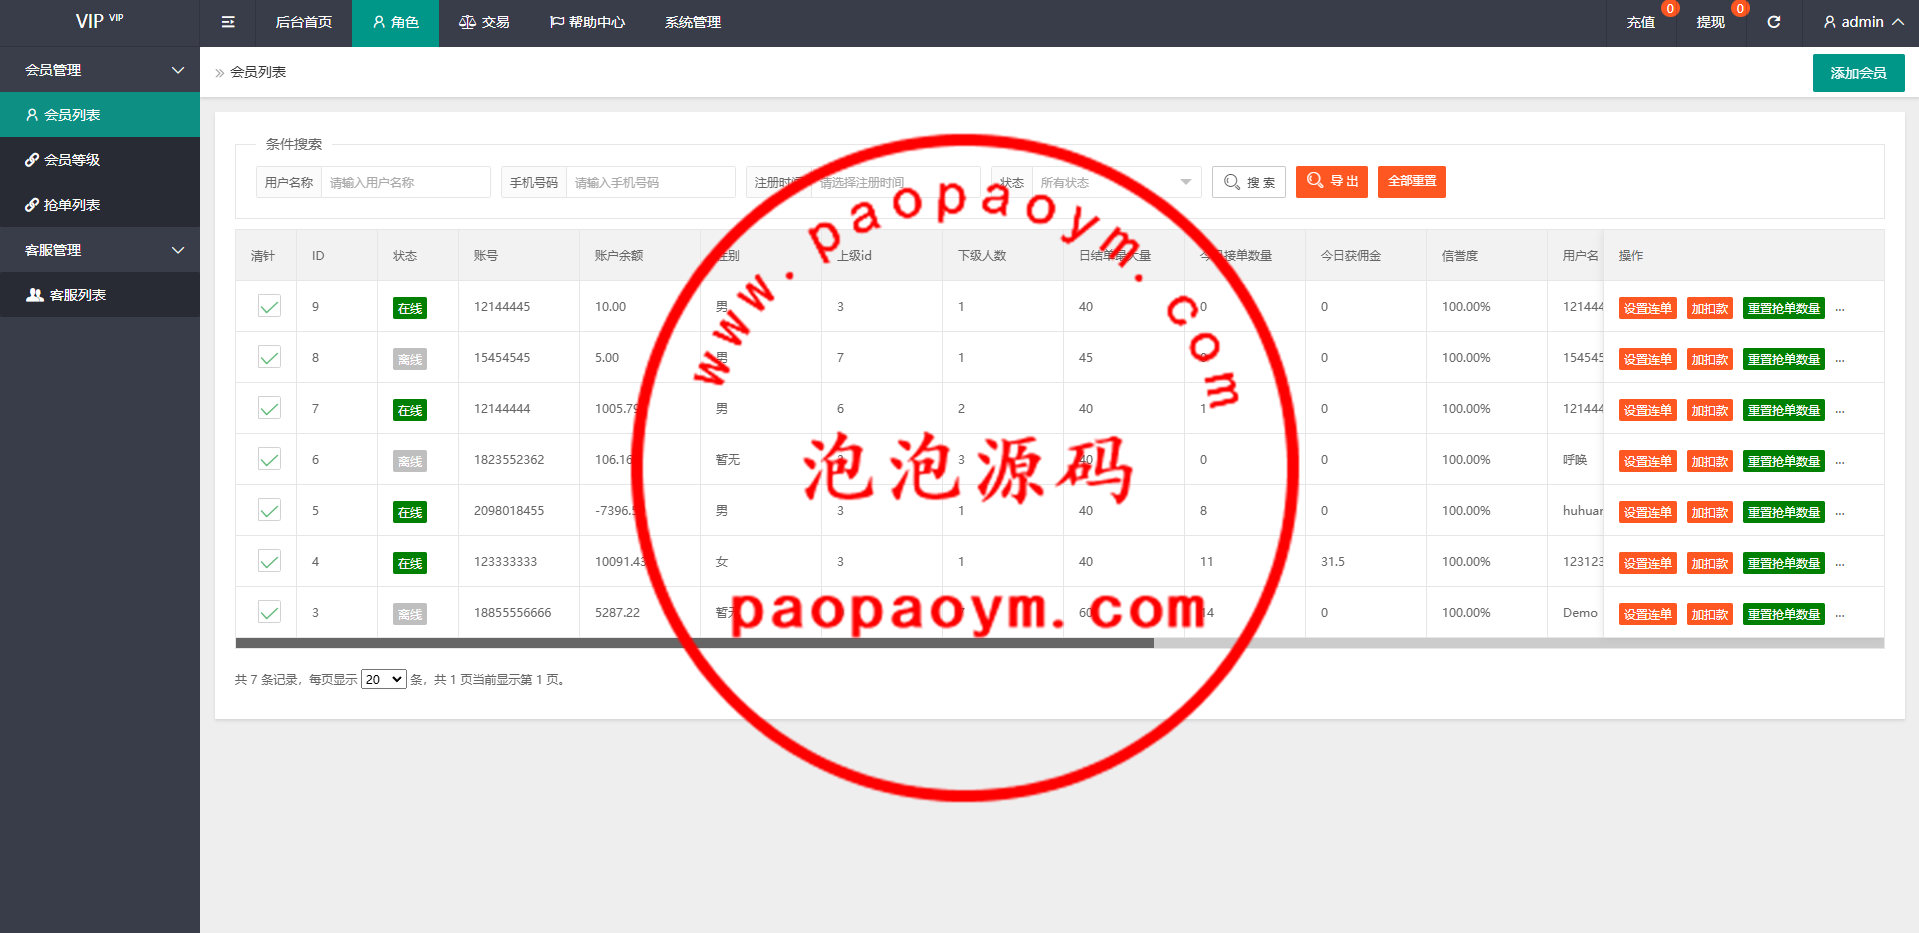
Task: Open the 帮助中心 top menu
Action: click(587, 22)
